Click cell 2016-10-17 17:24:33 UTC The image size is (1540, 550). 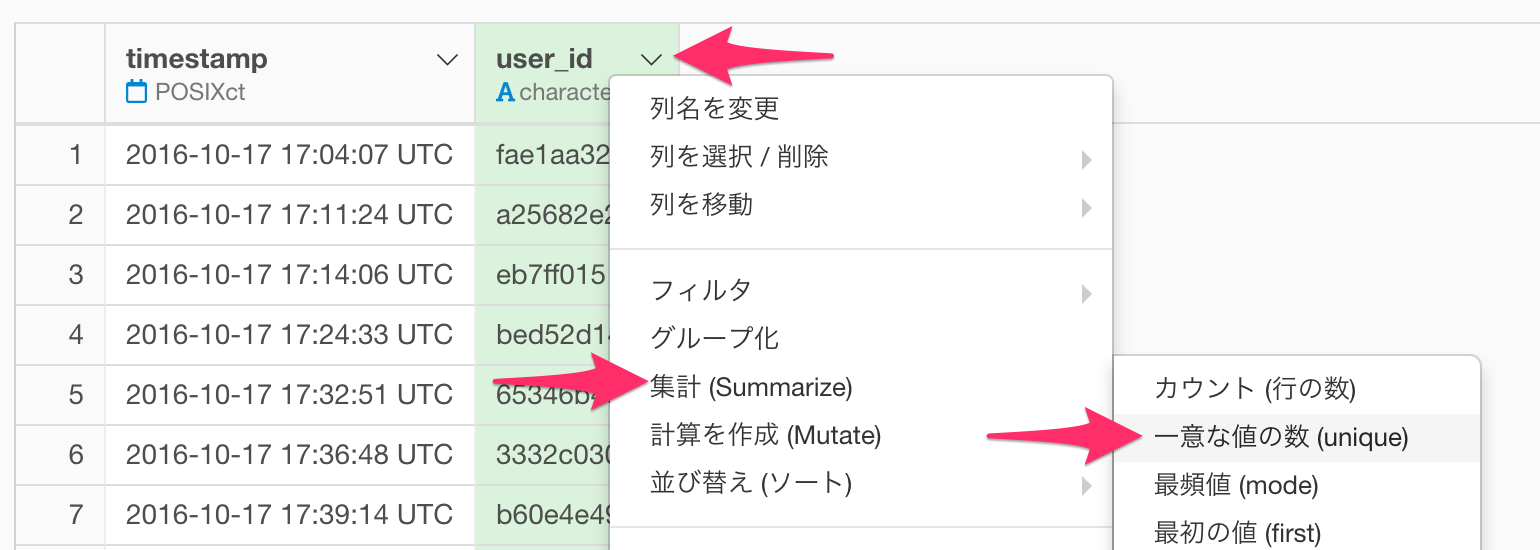coord(289,333)
